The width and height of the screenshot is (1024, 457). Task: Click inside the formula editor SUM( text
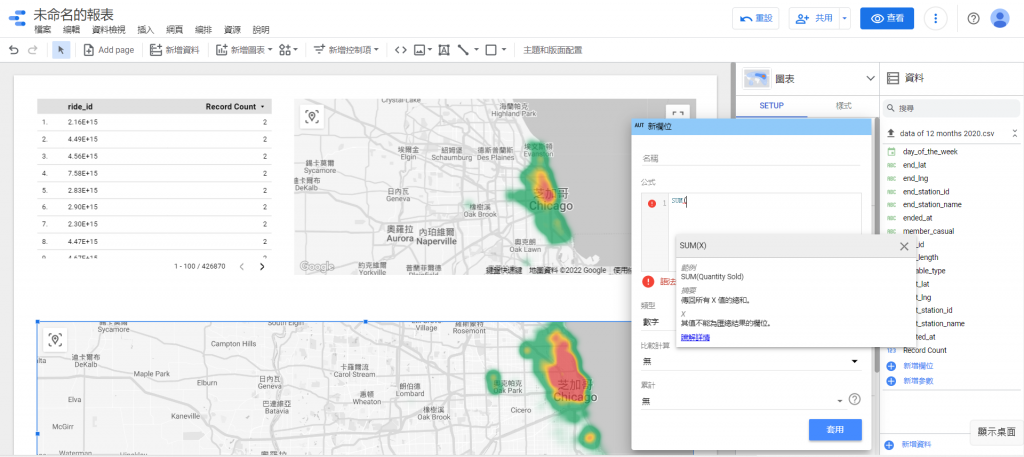pos(679,202)
